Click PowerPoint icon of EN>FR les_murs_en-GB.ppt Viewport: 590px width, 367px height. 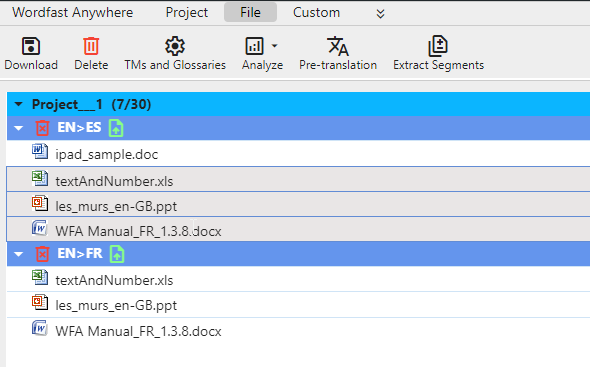[40, 302]
